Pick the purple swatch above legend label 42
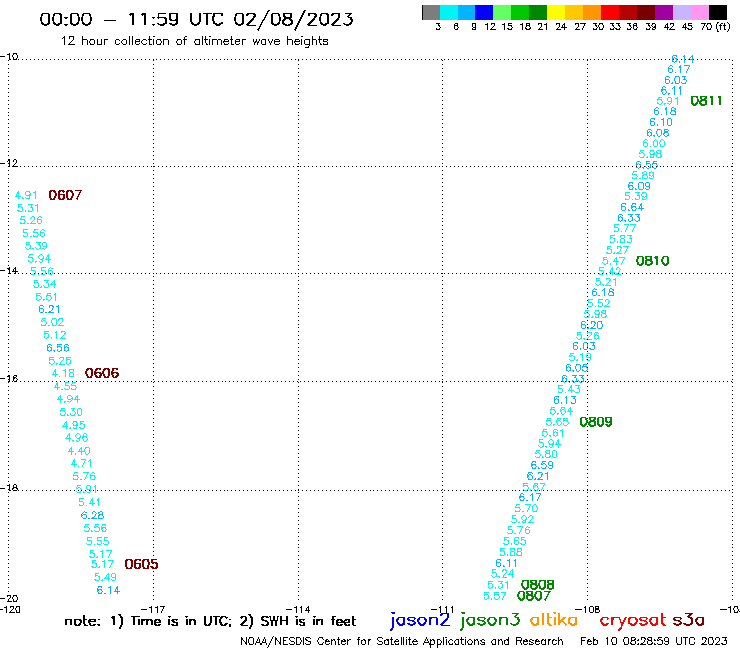The height and width of the screenshot is (650, 740). coord(664,12)
